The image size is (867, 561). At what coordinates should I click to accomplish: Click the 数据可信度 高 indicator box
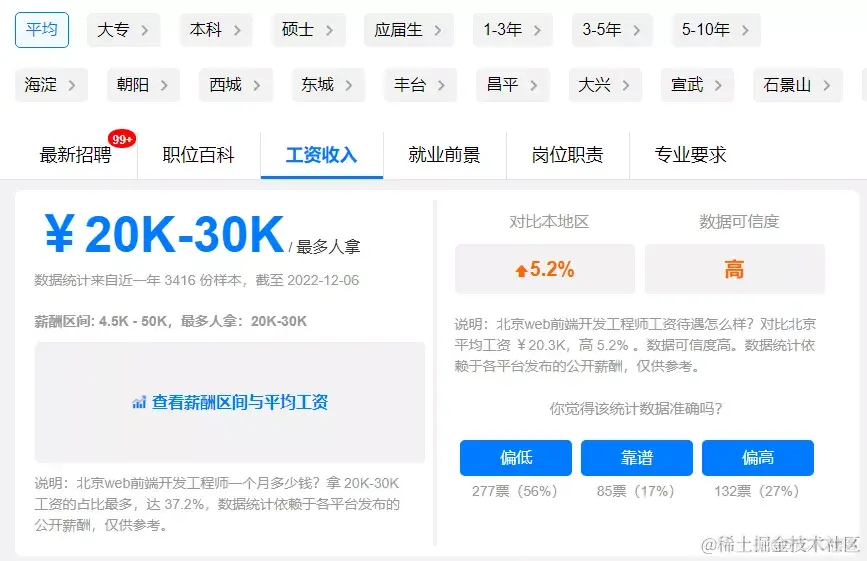[x=734, y=269]
